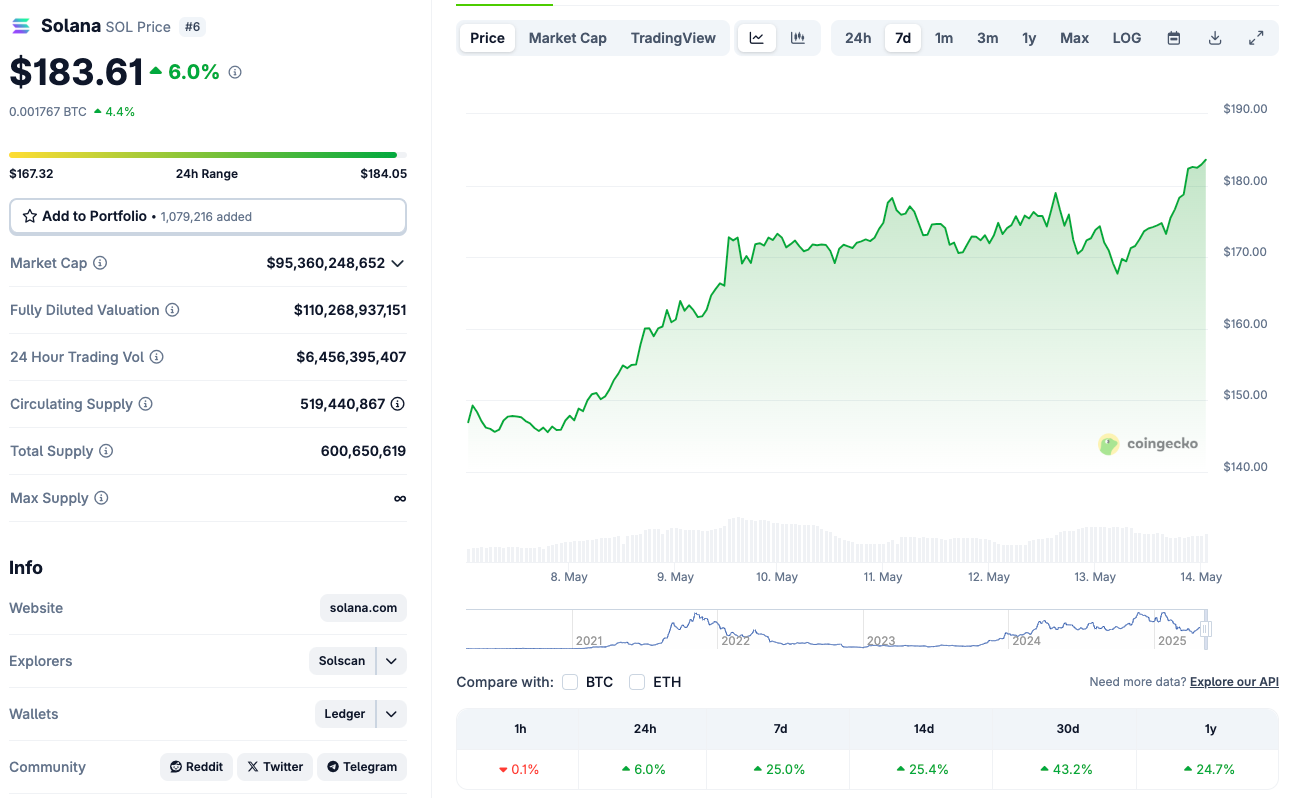
Task: Open the calendar date range picker
Action: coord(1174,38)
